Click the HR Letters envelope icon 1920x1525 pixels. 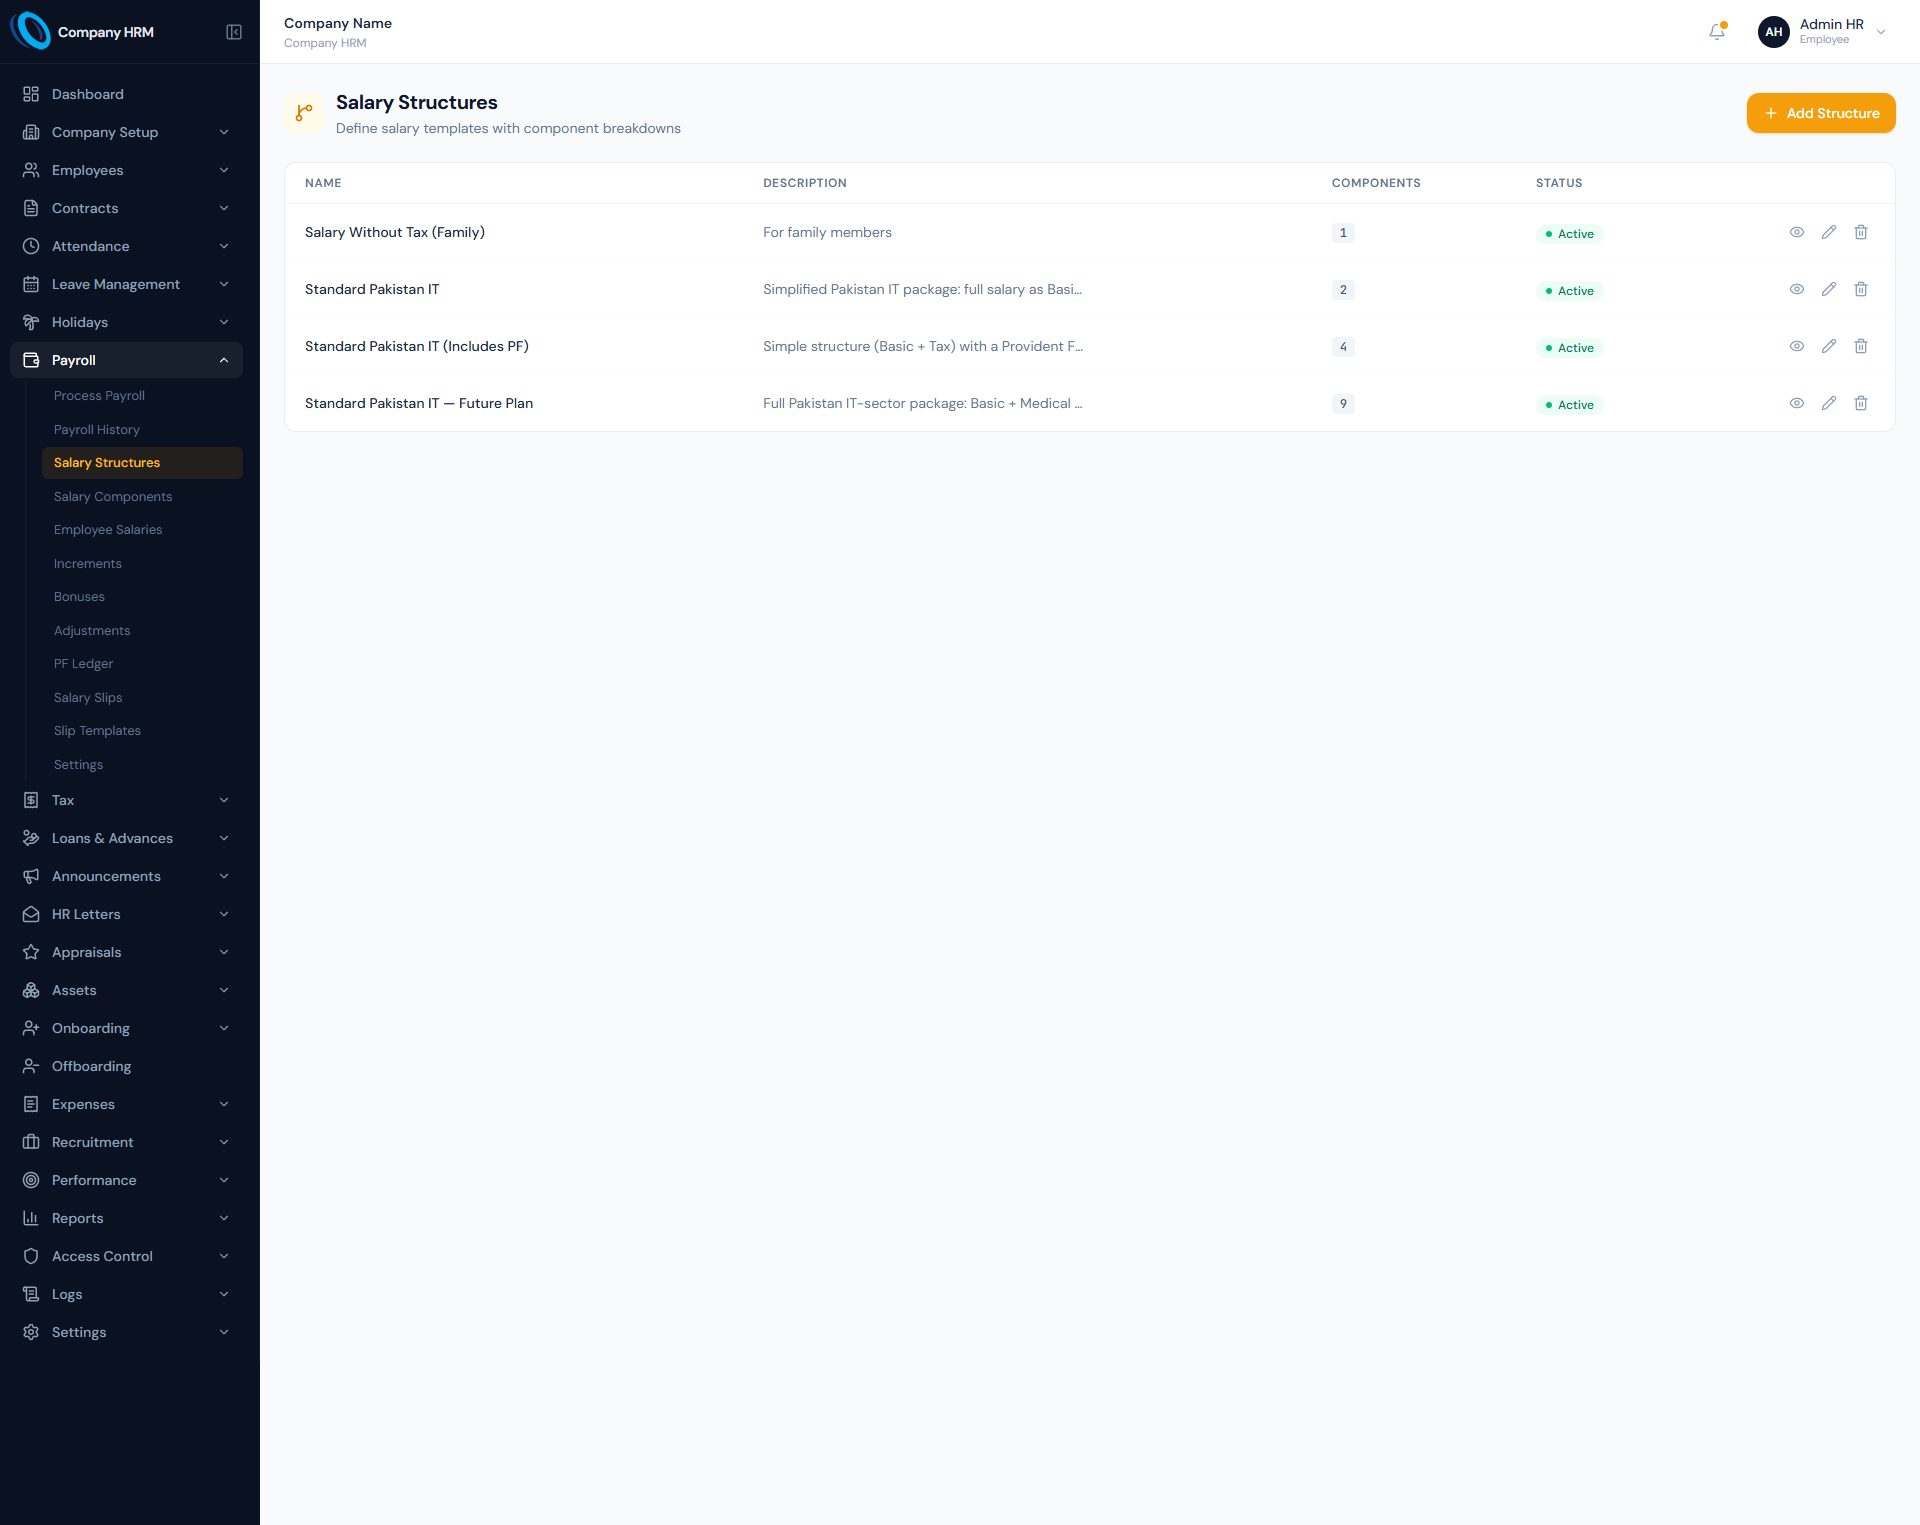31,914
